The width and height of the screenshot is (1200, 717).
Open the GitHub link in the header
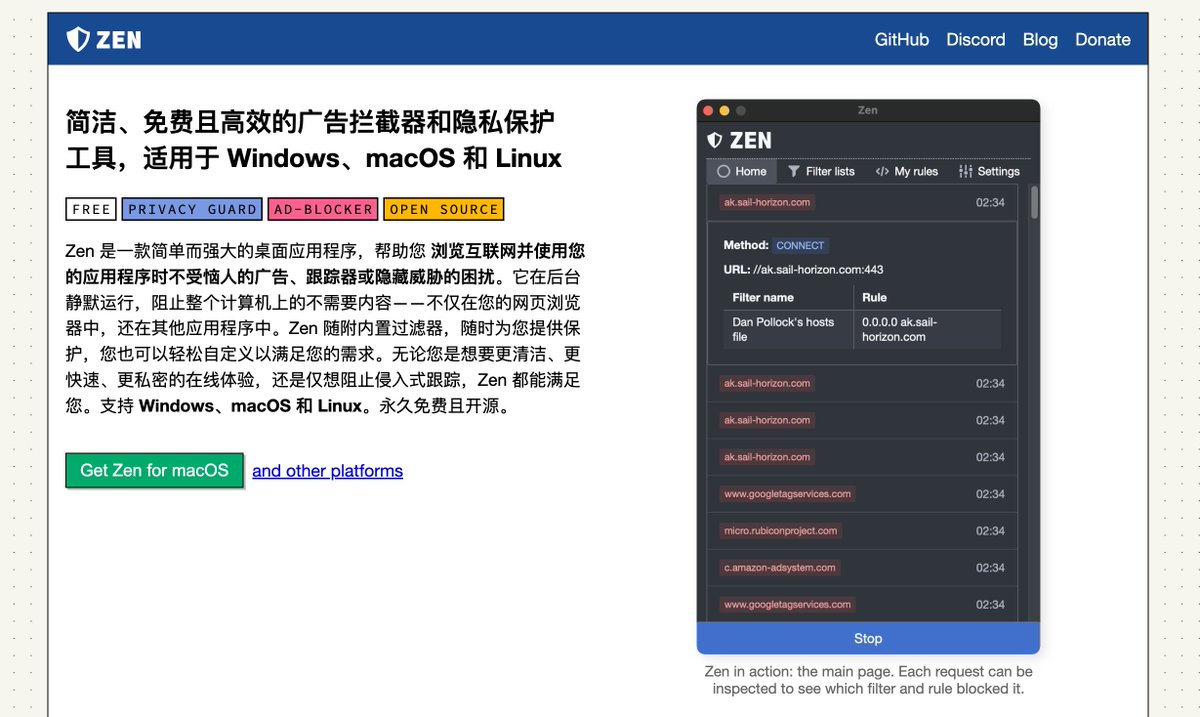click(x=901, y=40)
